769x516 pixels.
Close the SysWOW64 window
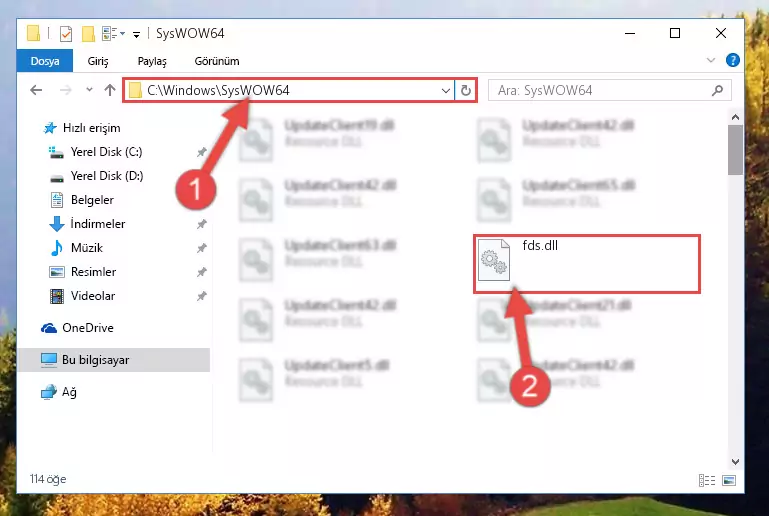coord(721,33)
